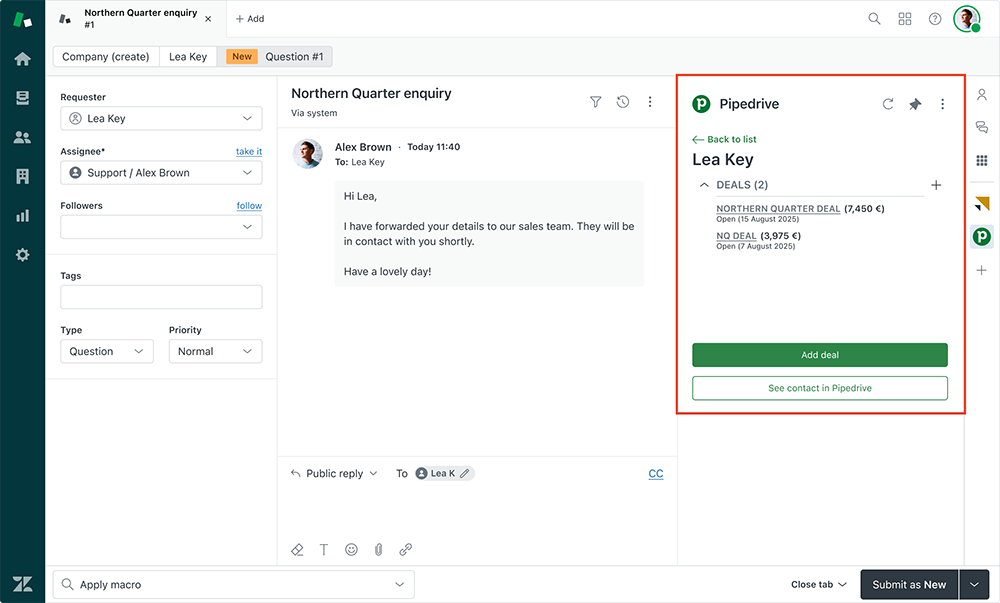Open the Requester Lea Key dropdown
Image resolution: width=1000 pixels, height=603 pixels.
coord(161,119)
